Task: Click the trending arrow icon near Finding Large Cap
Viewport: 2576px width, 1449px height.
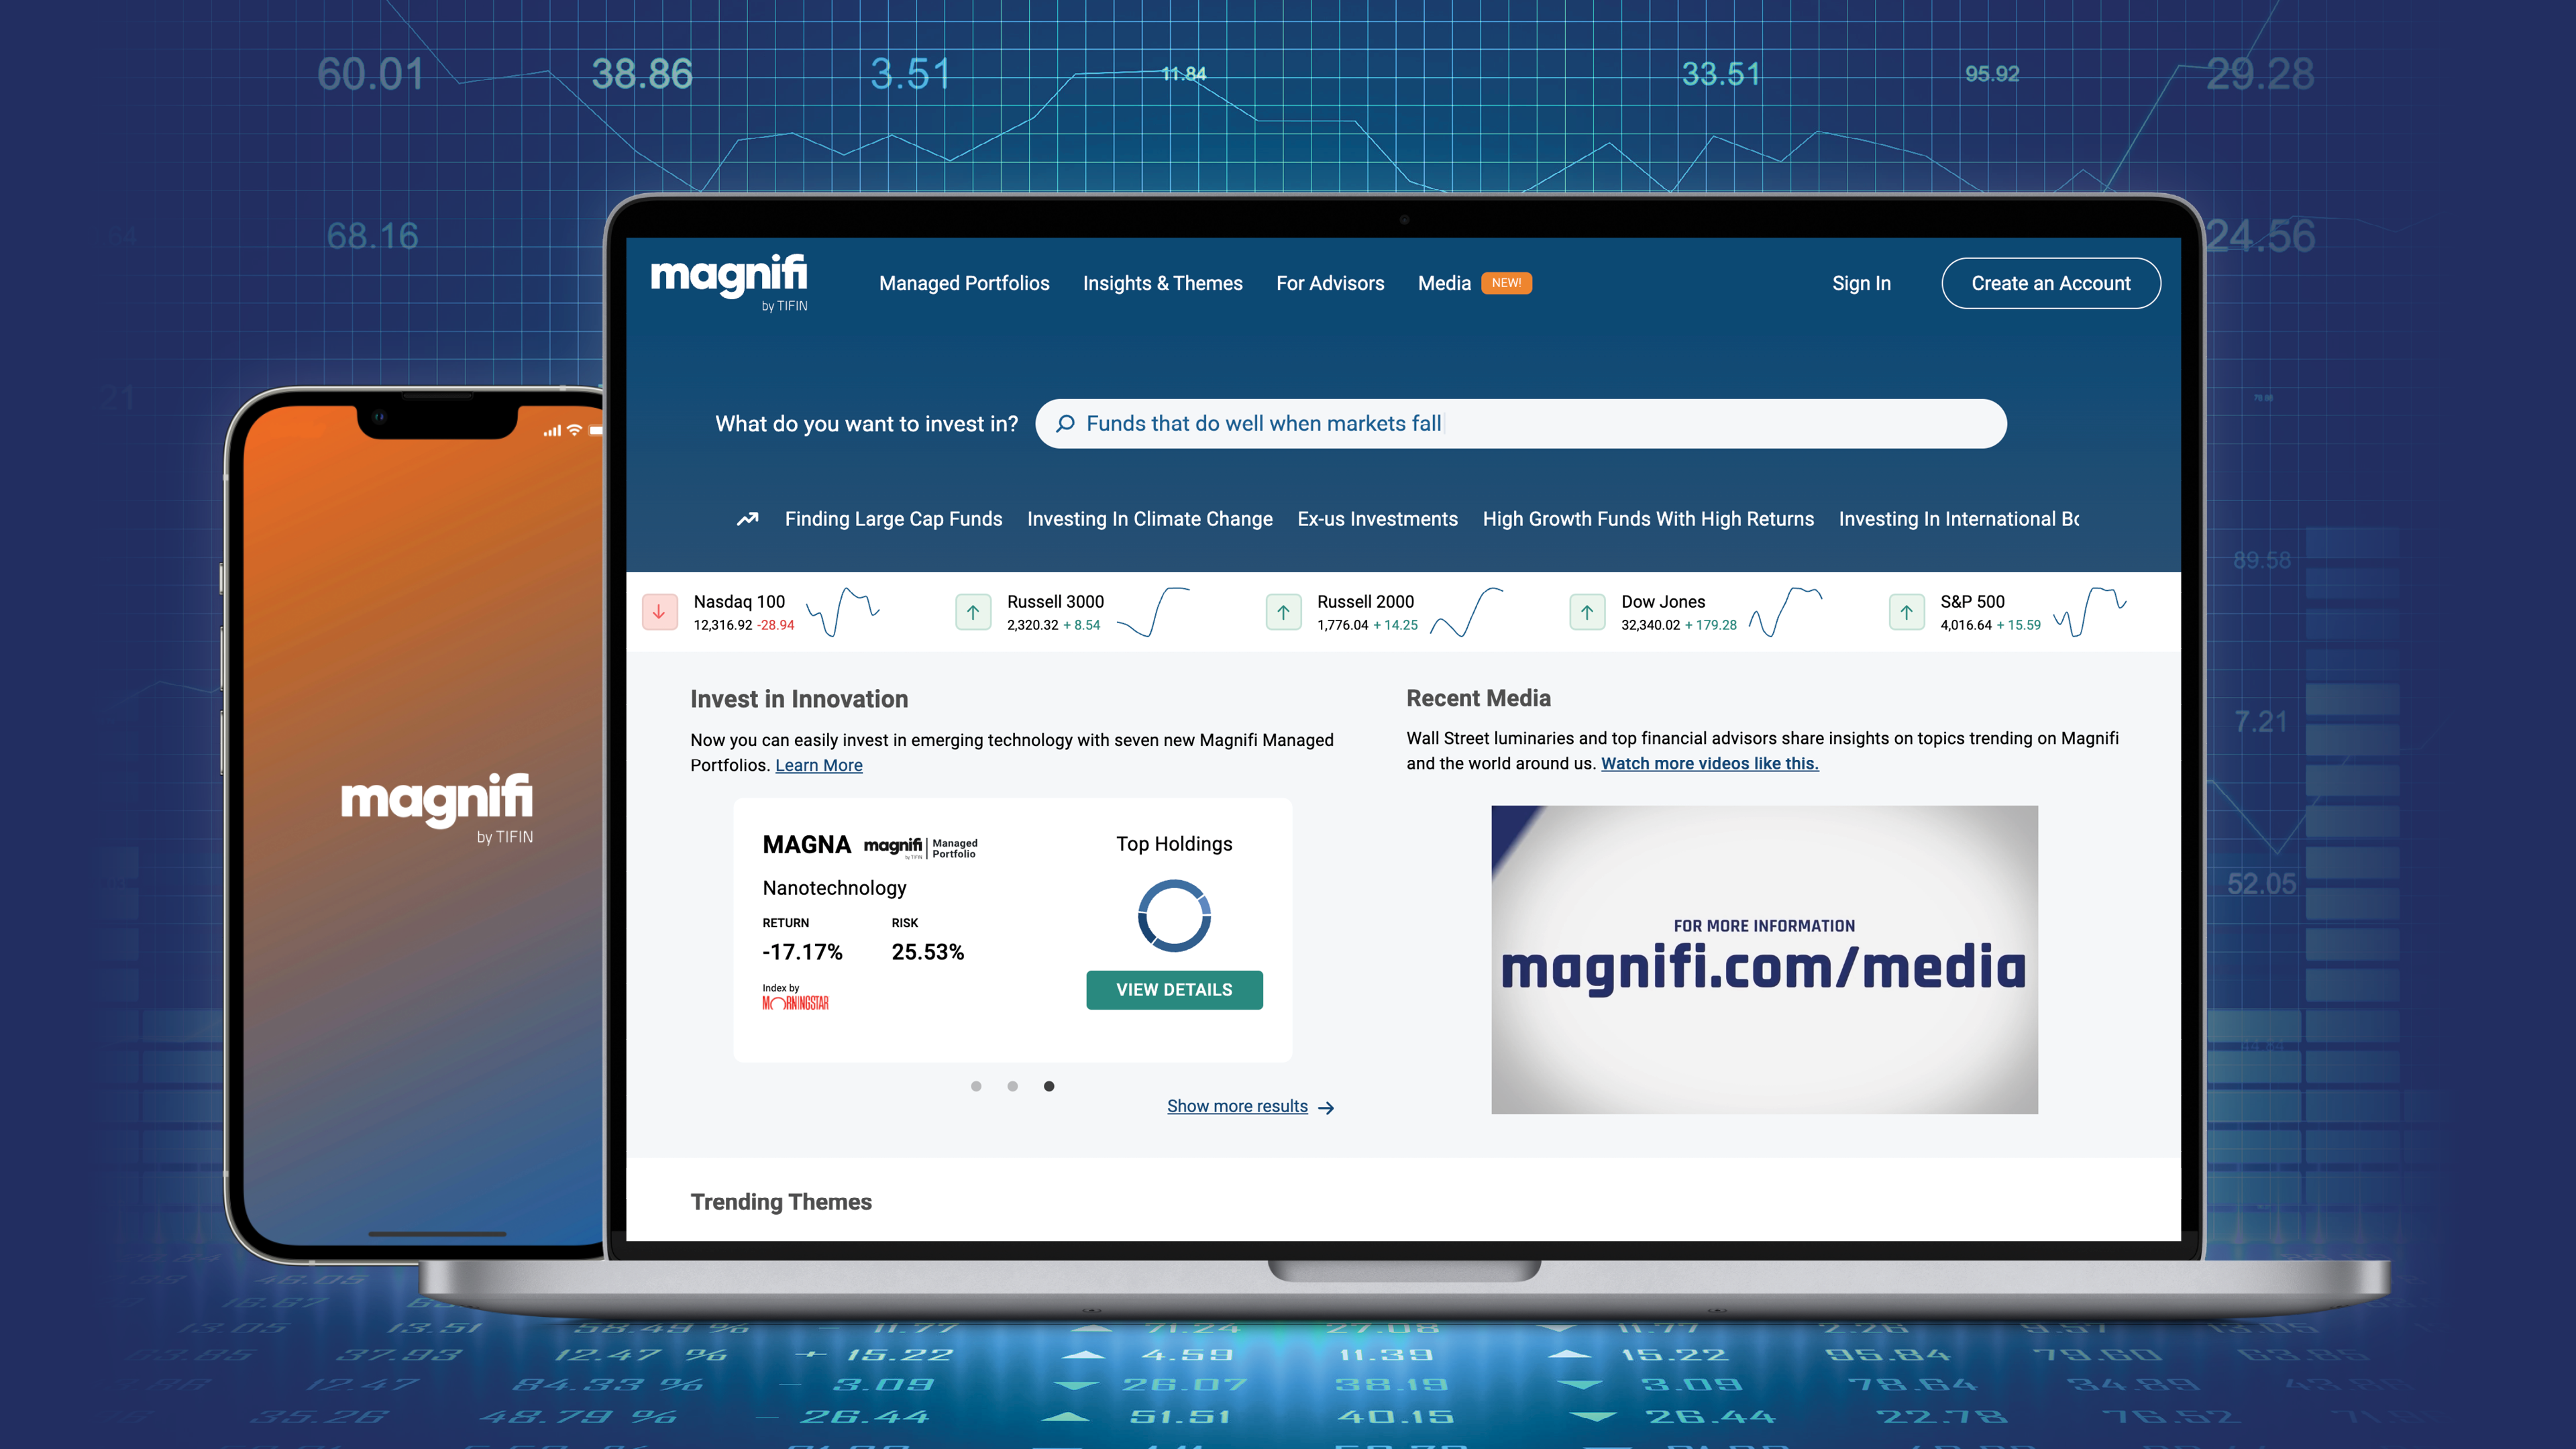Action: 745,519
